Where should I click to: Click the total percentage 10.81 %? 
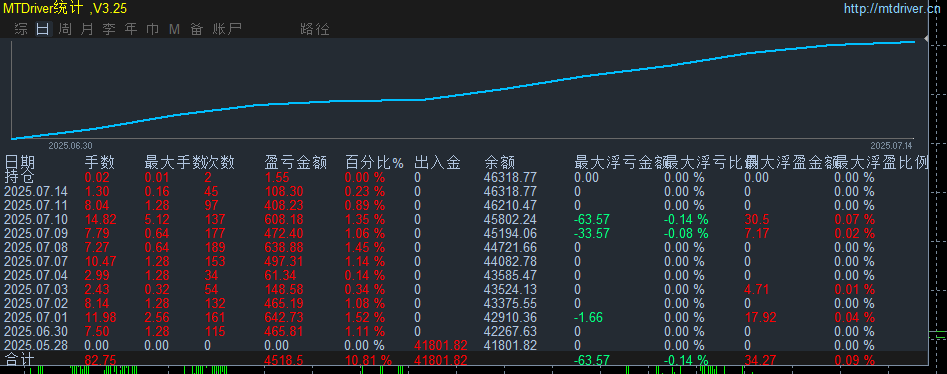(368, 360)
